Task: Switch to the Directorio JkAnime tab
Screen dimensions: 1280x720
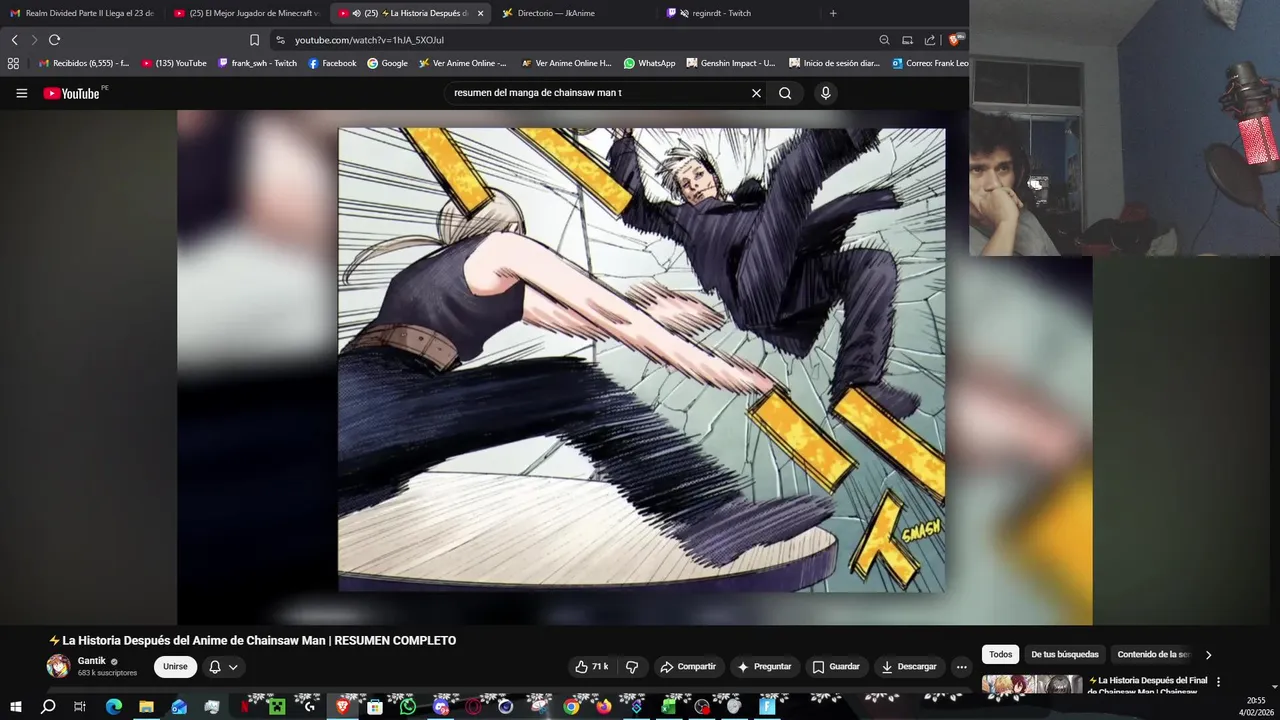Action: [x=575, y=13]
